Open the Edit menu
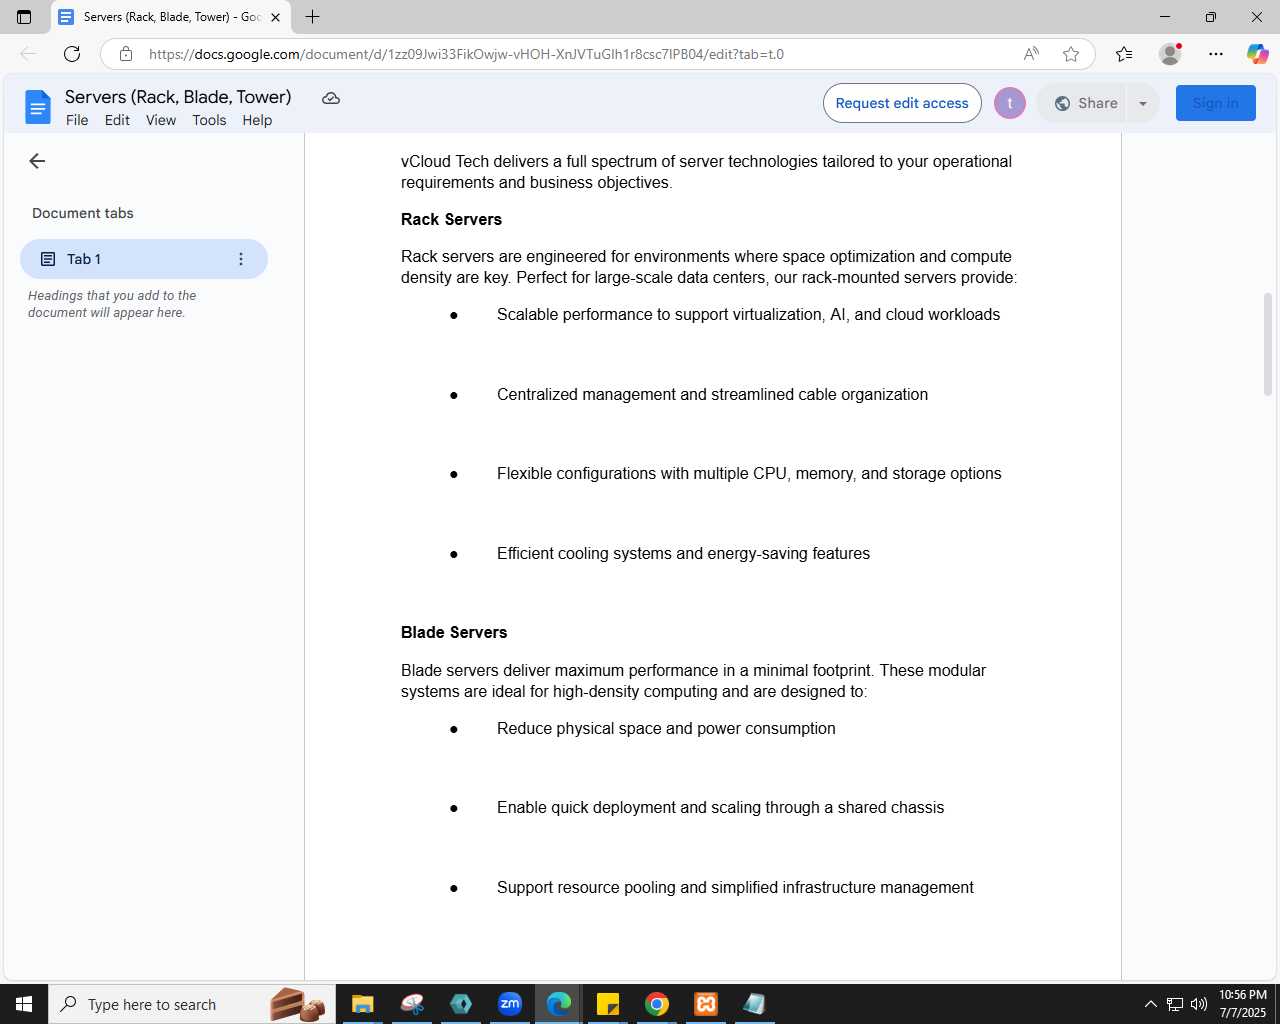This screenshot has width=1280, height=1024. click(x=117, y=120)
